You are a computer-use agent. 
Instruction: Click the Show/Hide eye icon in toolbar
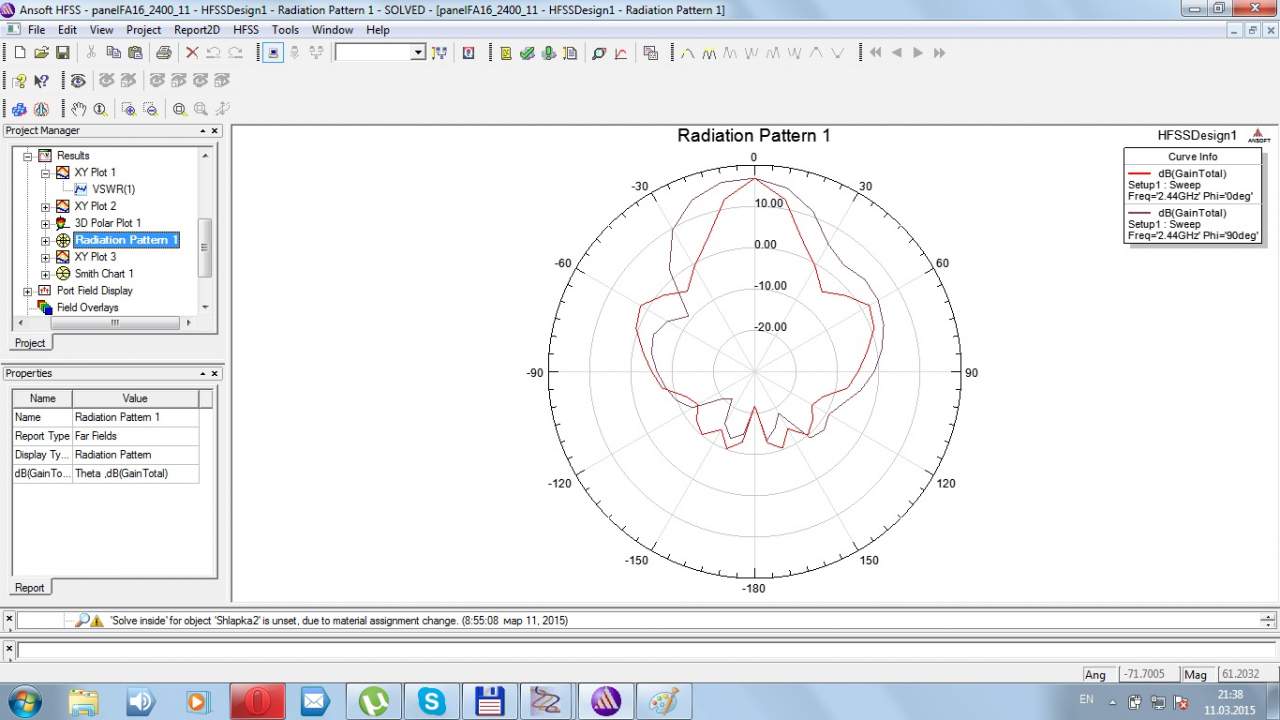pyautogui.click(x=78, y=81)
